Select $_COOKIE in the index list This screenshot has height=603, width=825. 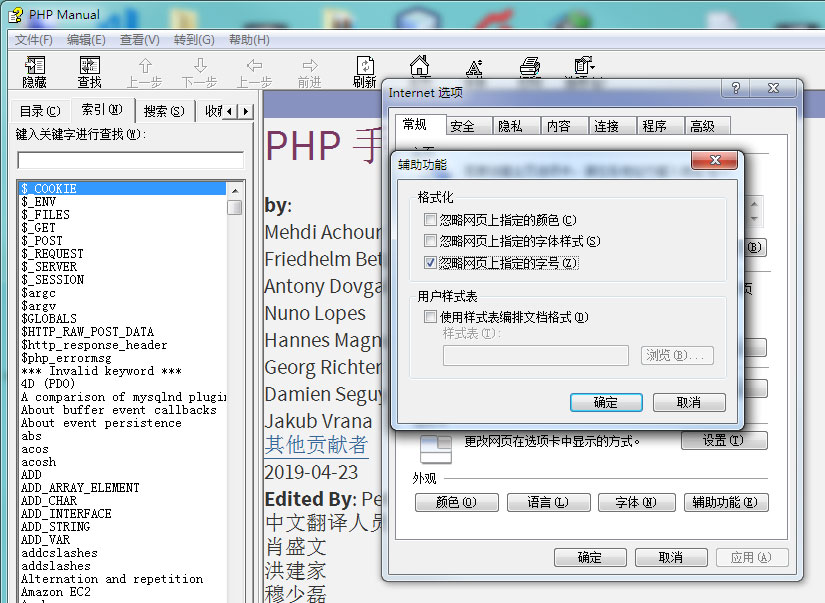(122, 188)
